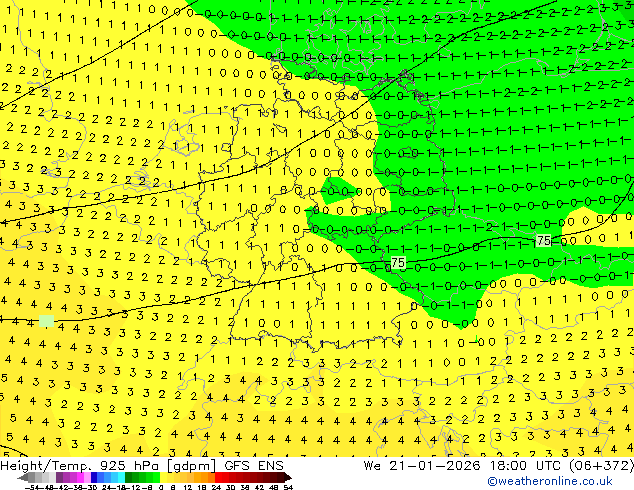
Task: Click the We 21-01-2026 date text
Action: coord(422,466)
